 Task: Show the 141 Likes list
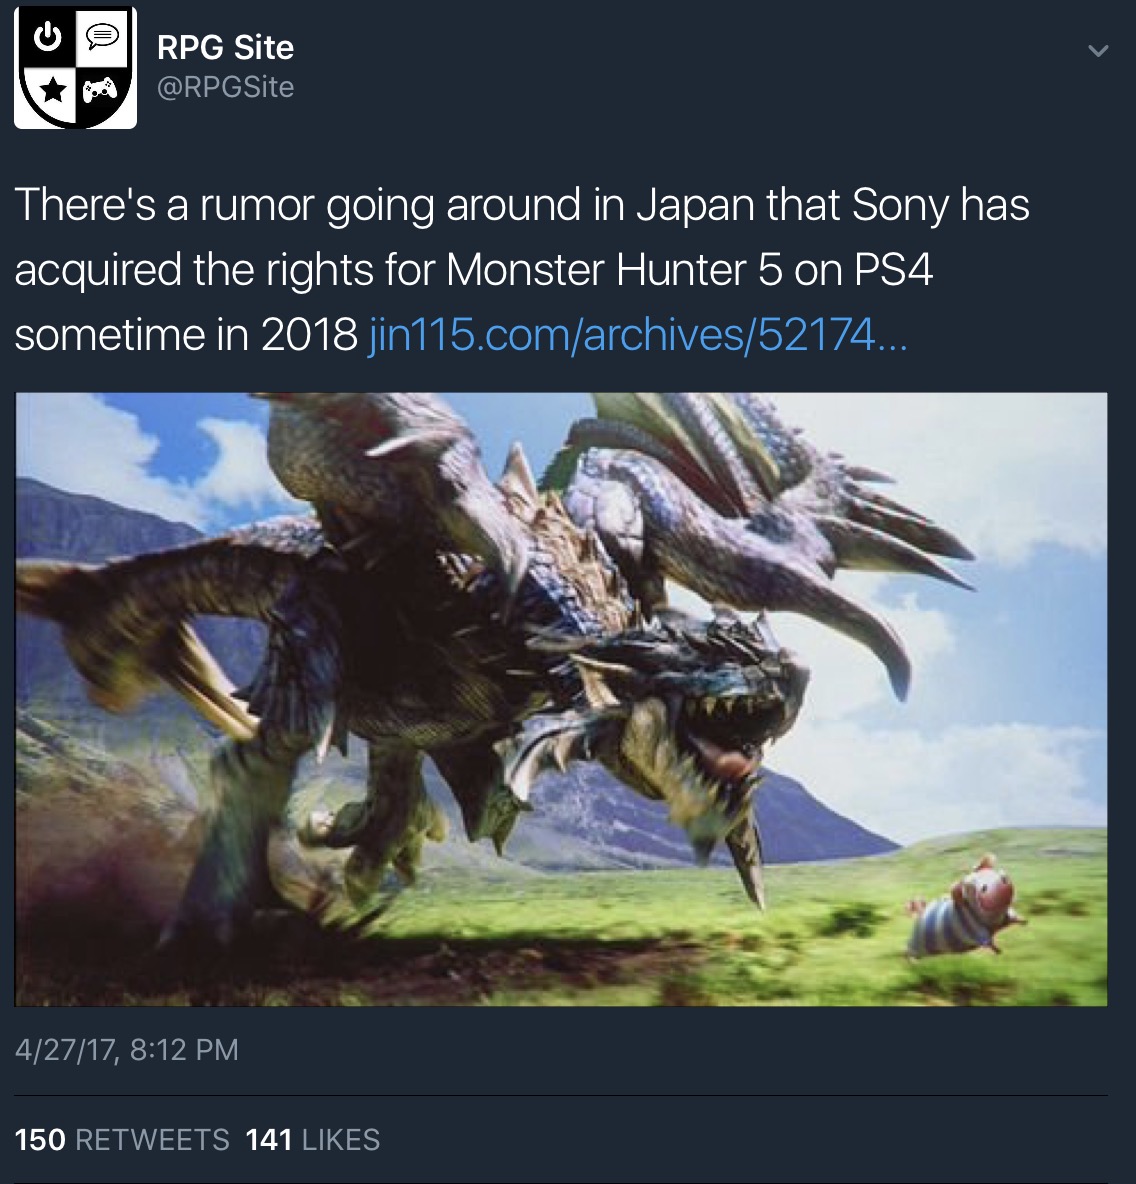click(x=313, y=1139)
